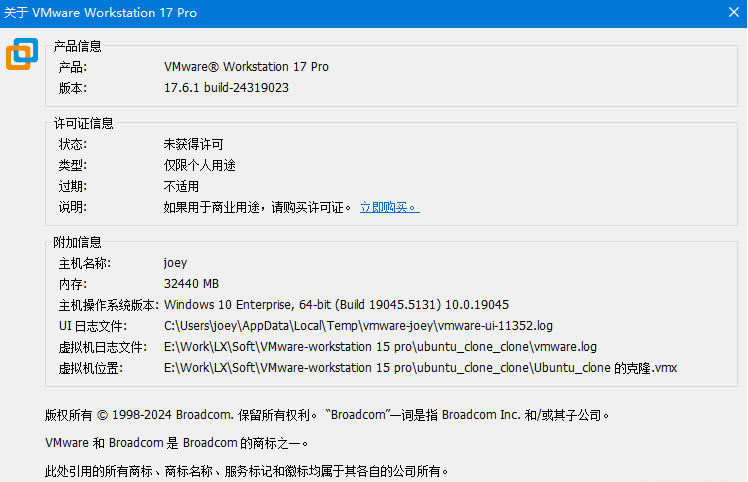Click the 虚拟机日志文件 label

coord(103,347)
